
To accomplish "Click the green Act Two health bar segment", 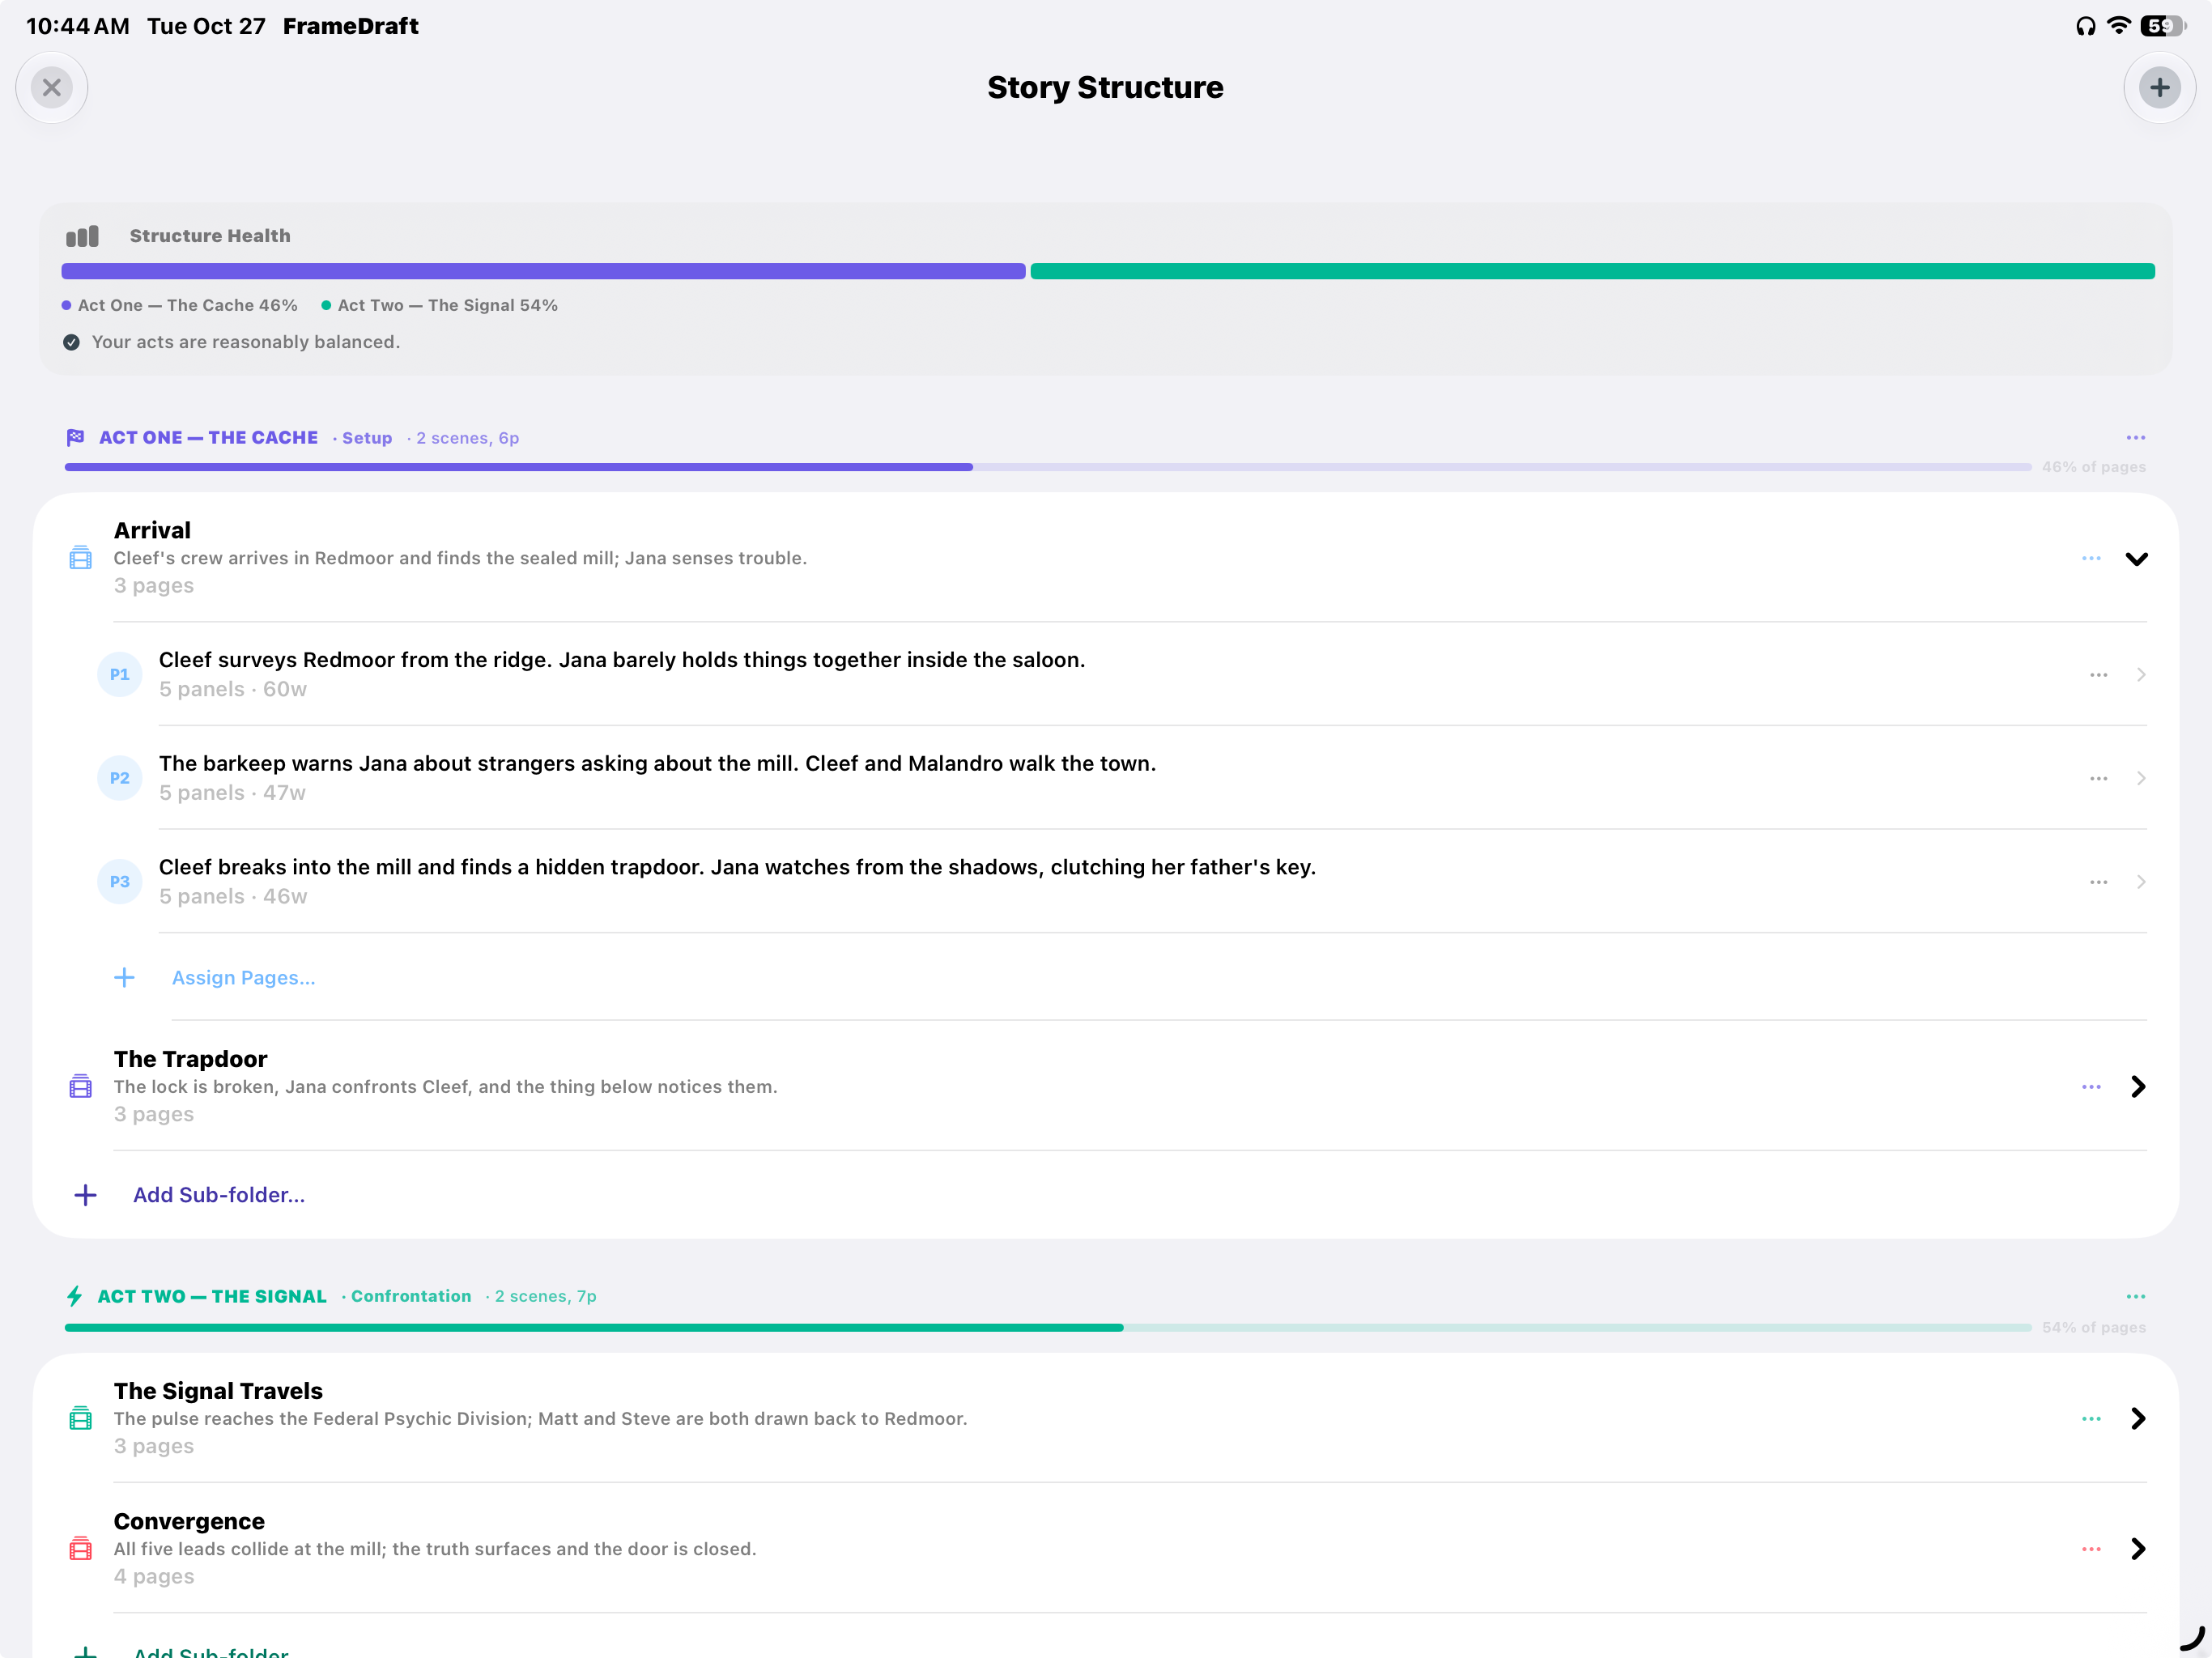I will (1592, 272).
